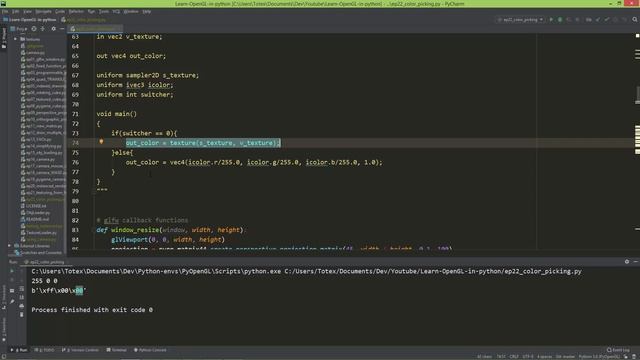Open the TODO tool window tab

tap(44, 350)
